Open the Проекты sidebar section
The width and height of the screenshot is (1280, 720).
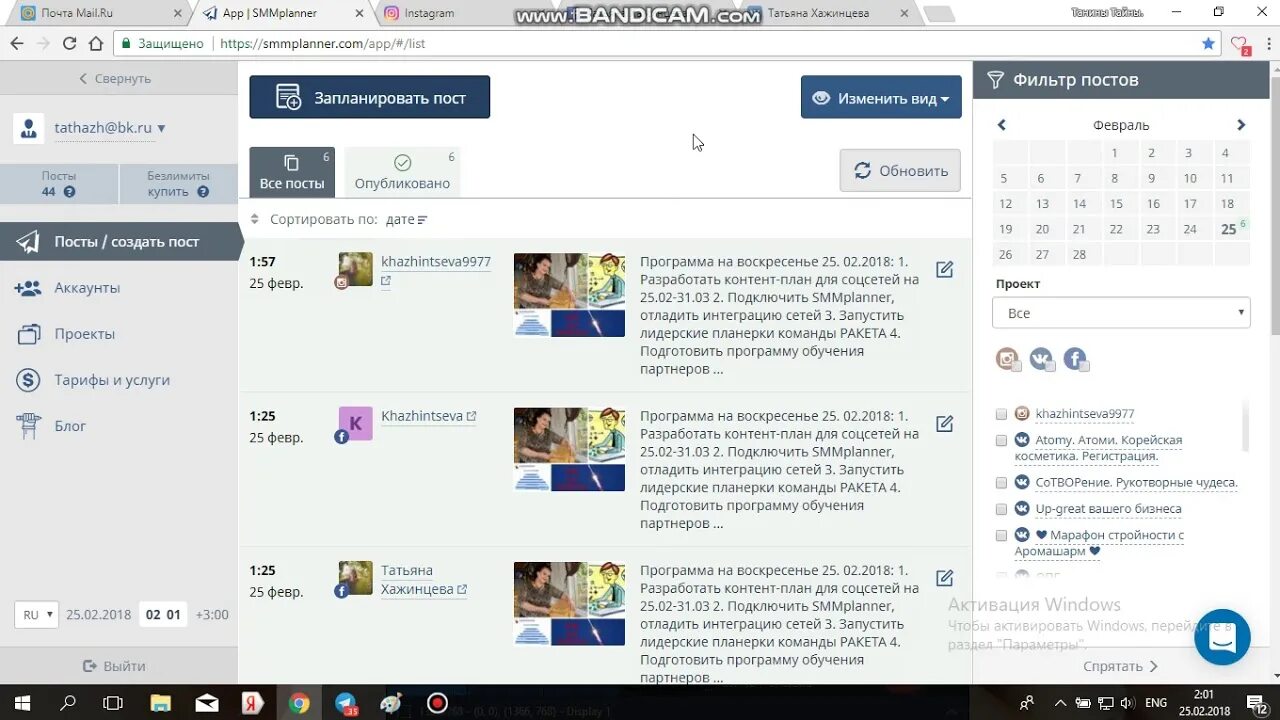[82, 333]
